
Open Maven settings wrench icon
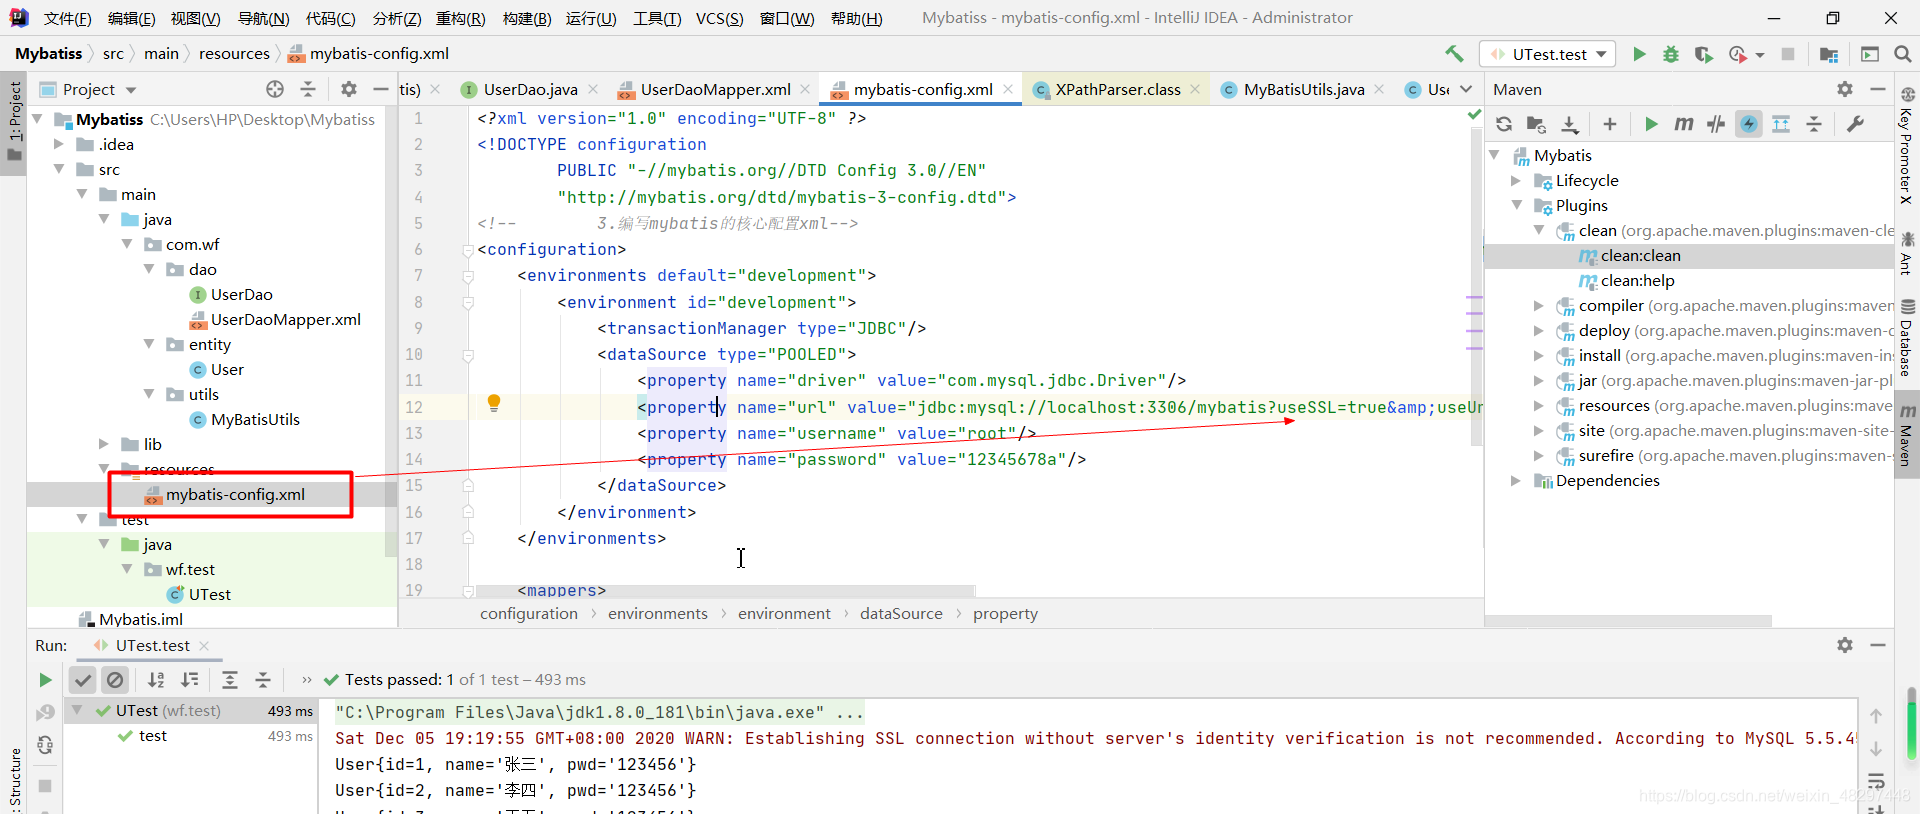tap(1855, 124)
